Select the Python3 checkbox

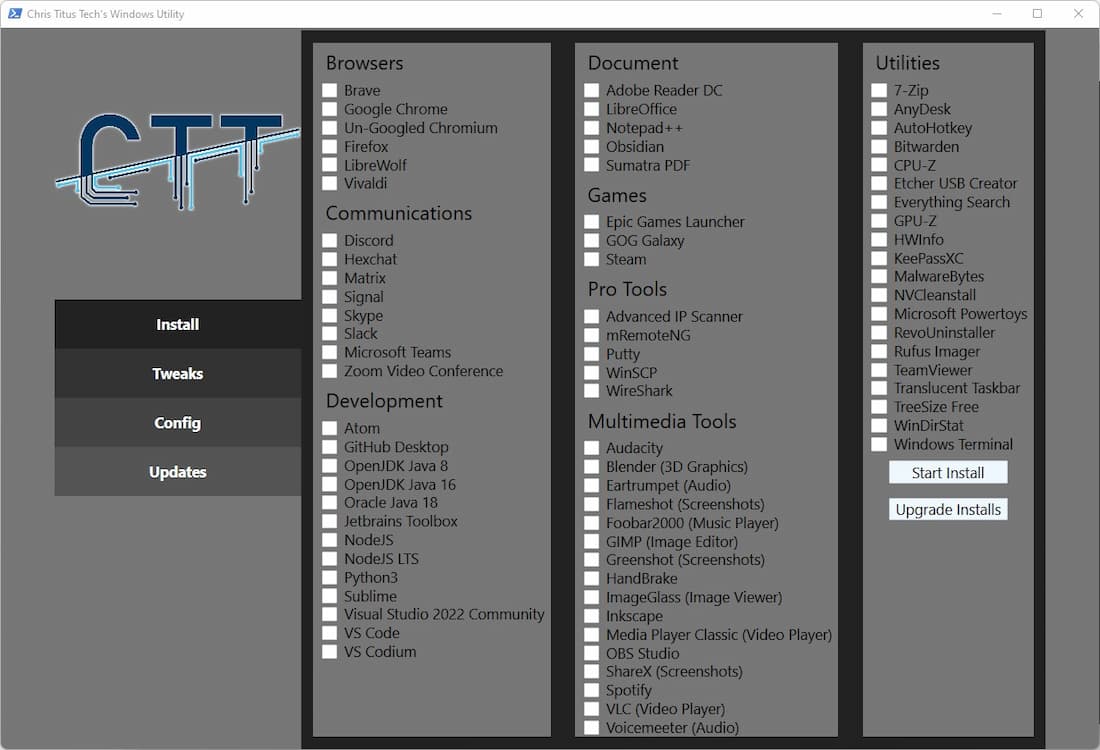[x=330, y=577]
